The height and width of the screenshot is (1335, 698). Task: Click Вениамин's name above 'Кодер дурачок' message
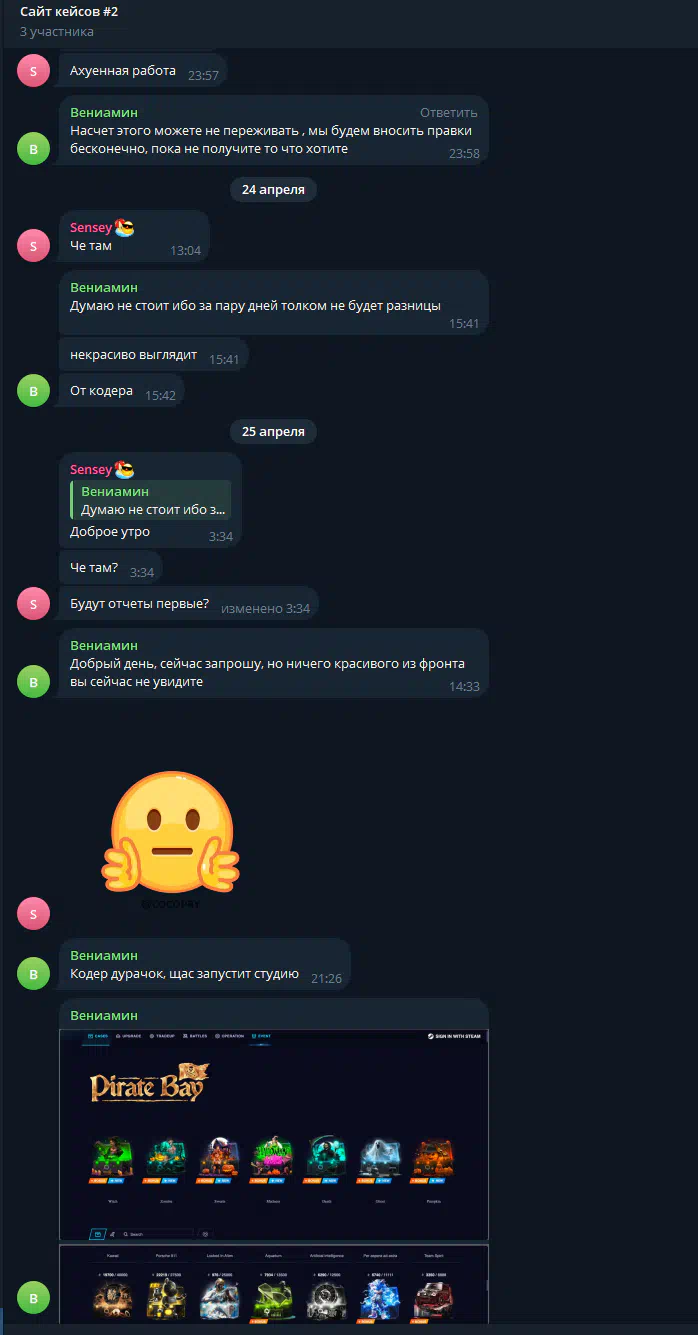coord(104,955)
